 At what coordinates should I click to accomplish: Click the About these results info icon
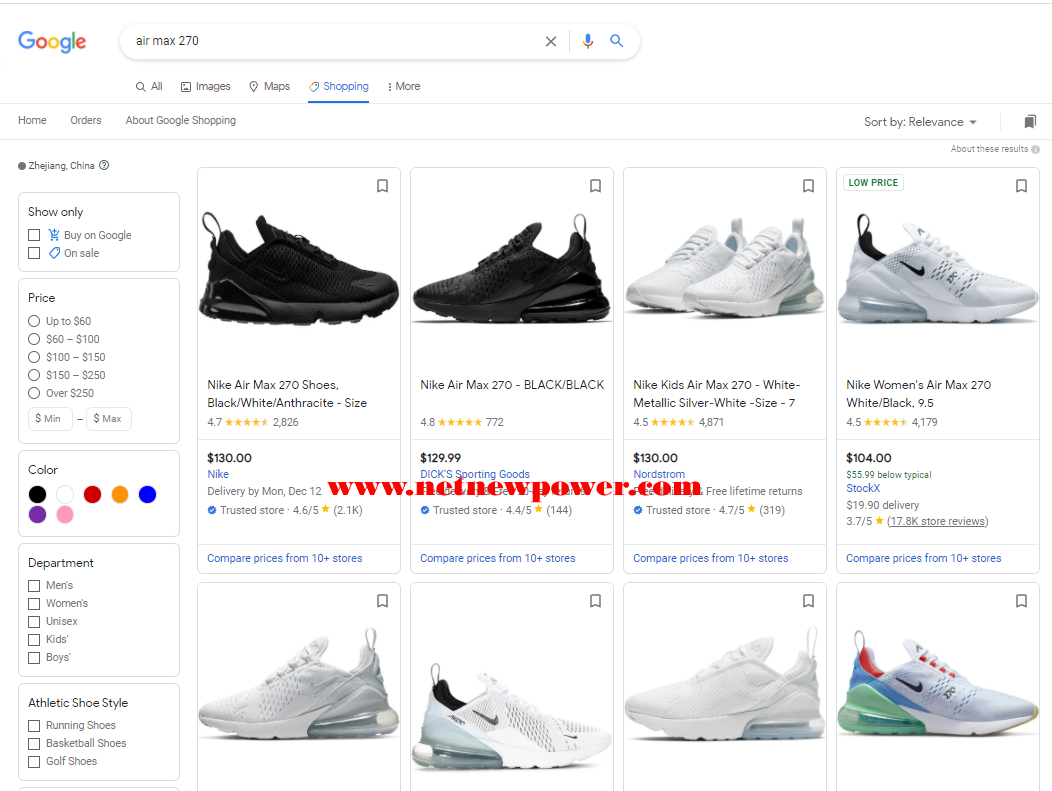(x=1035, y=149)
